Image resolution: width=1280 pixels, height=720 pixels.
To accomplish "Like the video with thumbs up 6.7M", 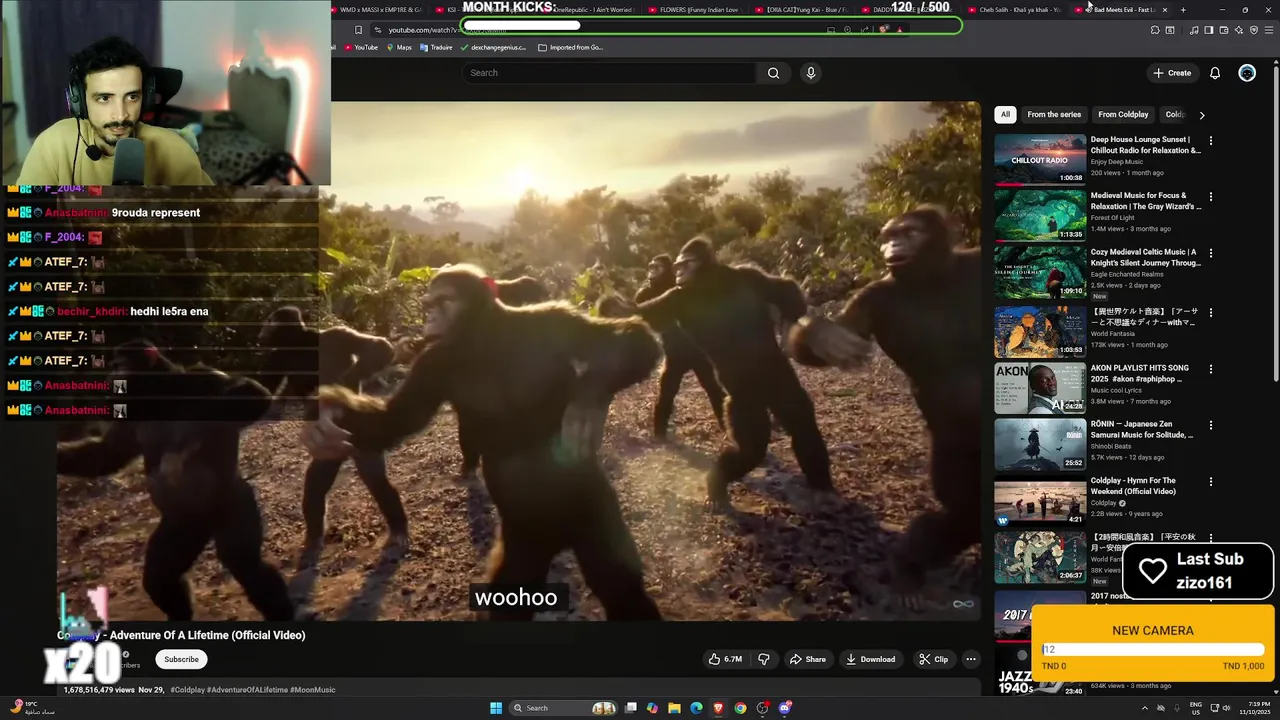I will click(726, 659).
